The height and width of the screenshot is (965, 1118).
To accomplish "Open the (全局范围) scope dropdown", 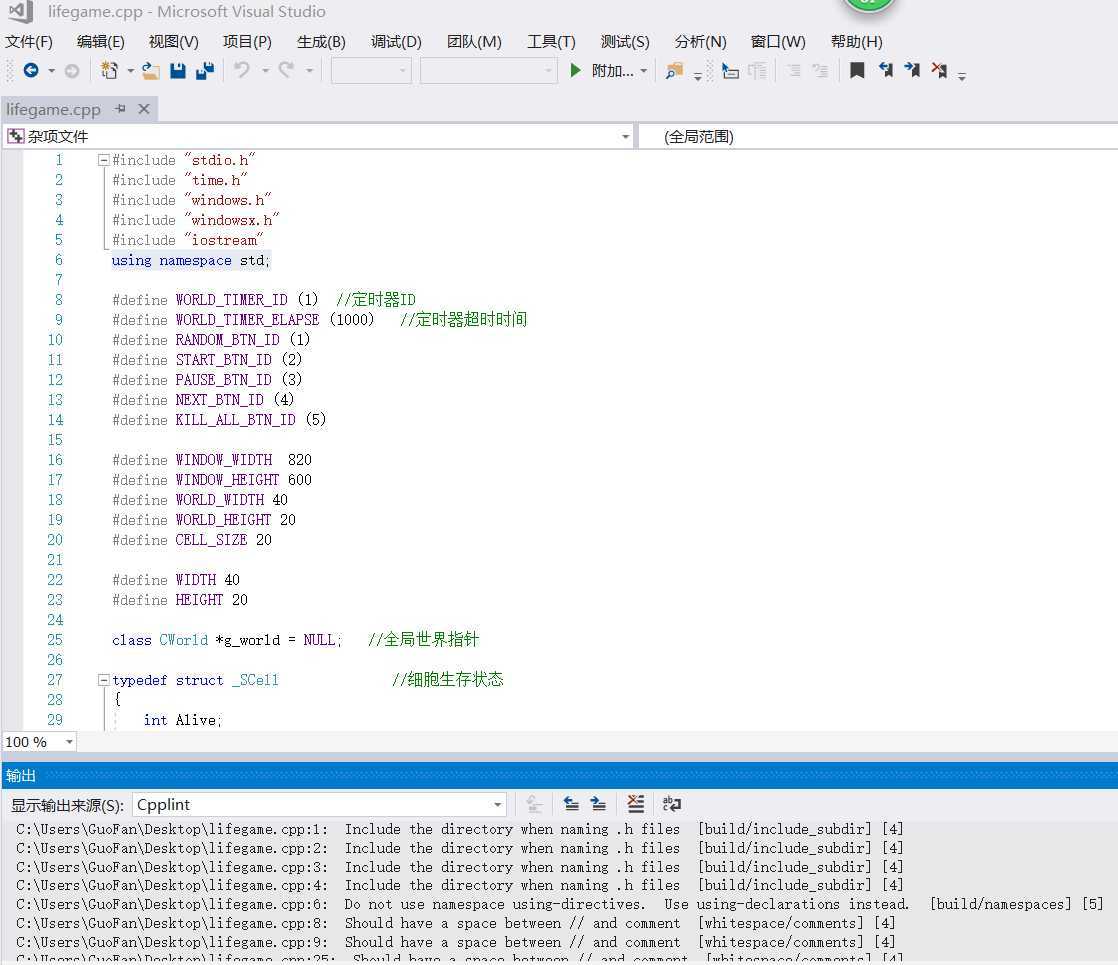I will [878, 136].
